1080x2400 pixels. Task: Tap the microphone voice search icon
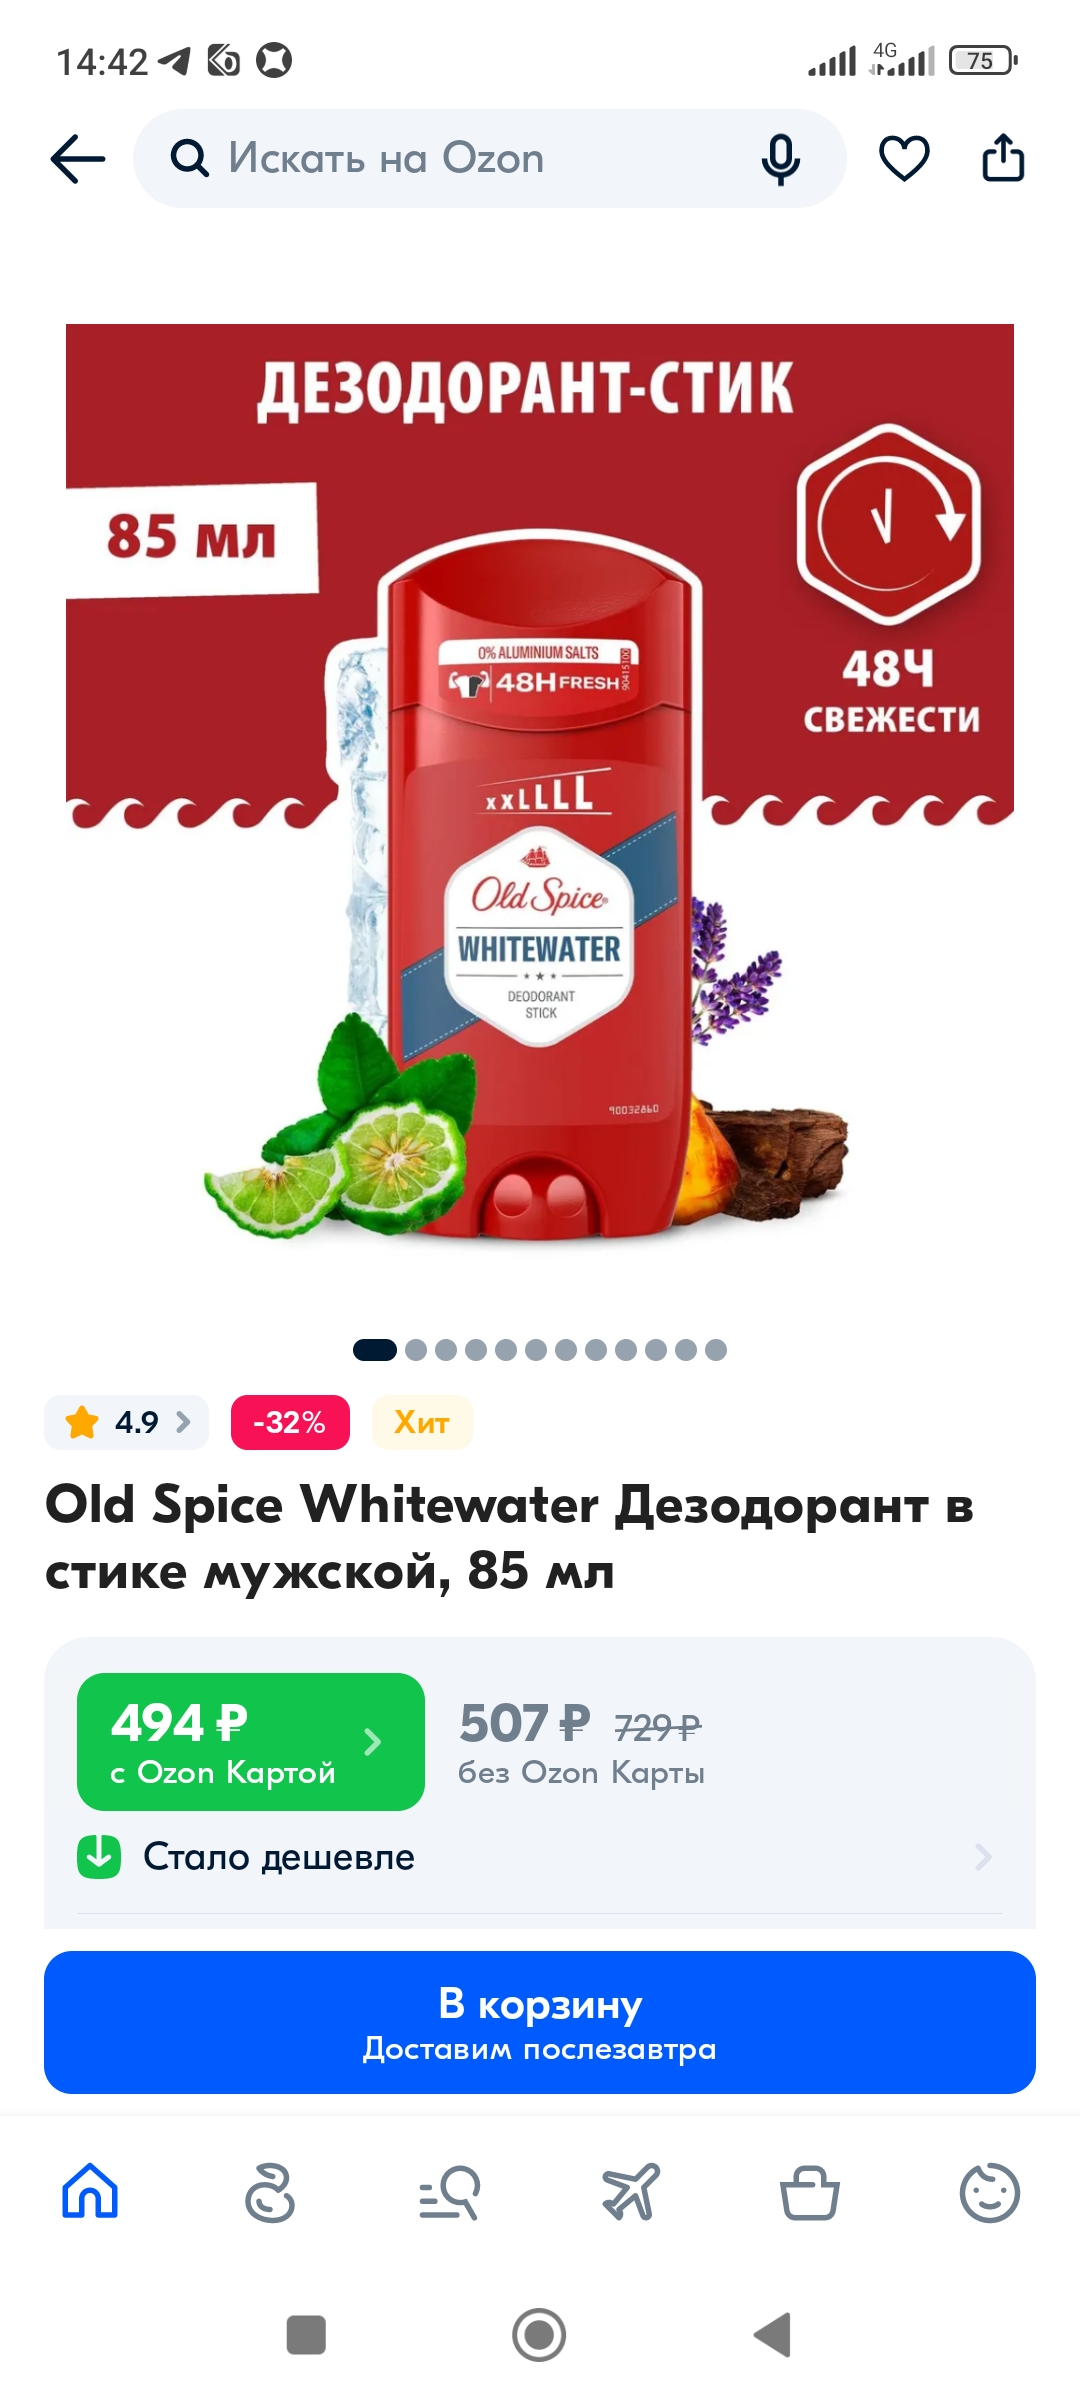tap(781, 159)
